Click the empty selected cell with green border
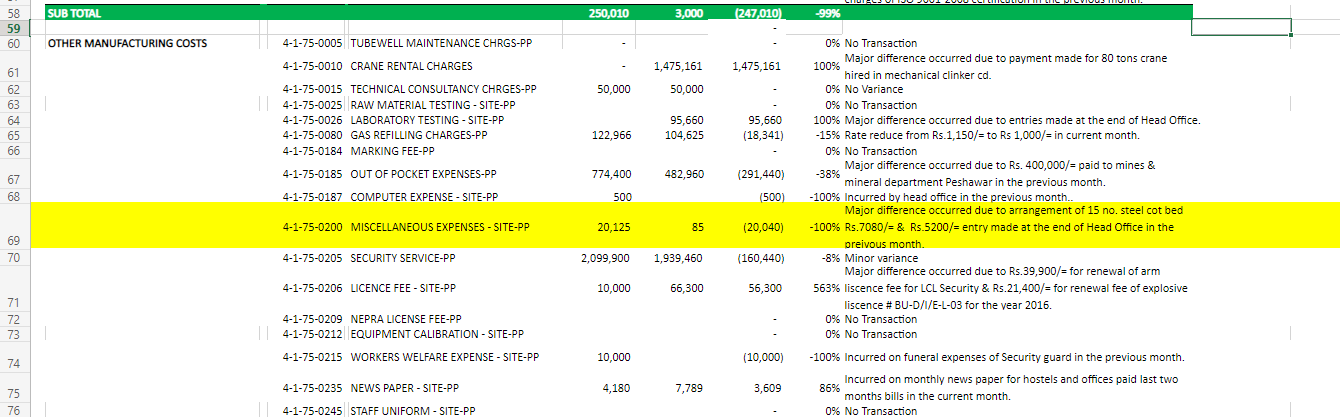1340x417 pixels. point(1241,27)
